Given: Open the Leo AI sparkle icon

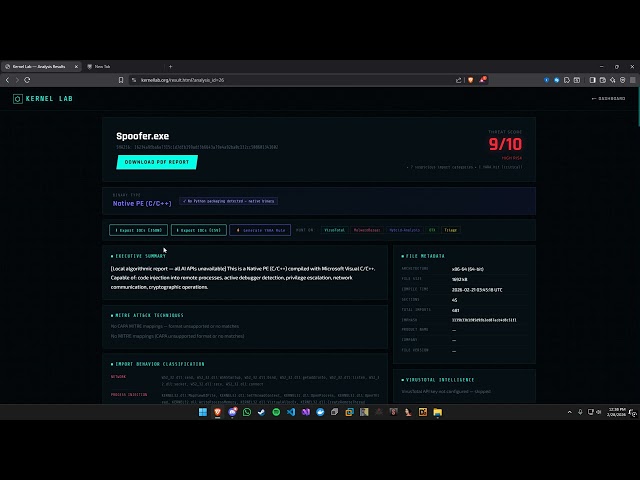Looking at the screenshot, I should [x=613, y=80].
